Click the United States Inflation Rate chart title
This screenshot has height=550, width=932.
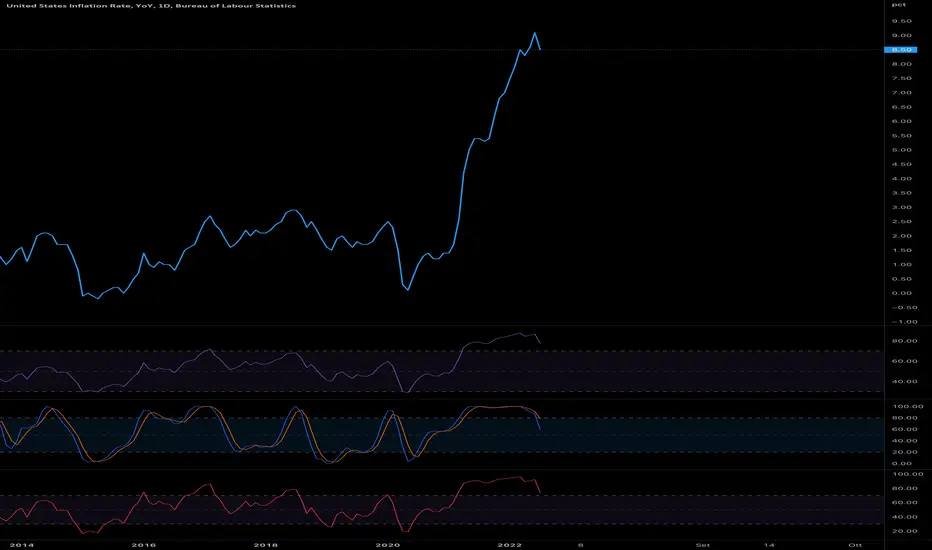[x=151, y=6]
